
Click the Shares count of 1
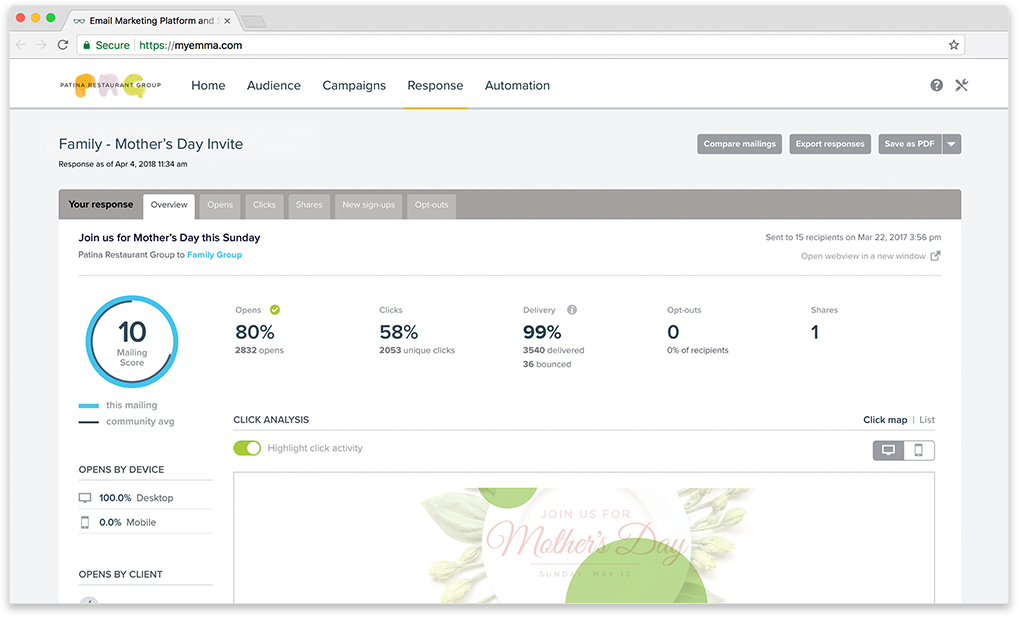(x=815, y=332)
